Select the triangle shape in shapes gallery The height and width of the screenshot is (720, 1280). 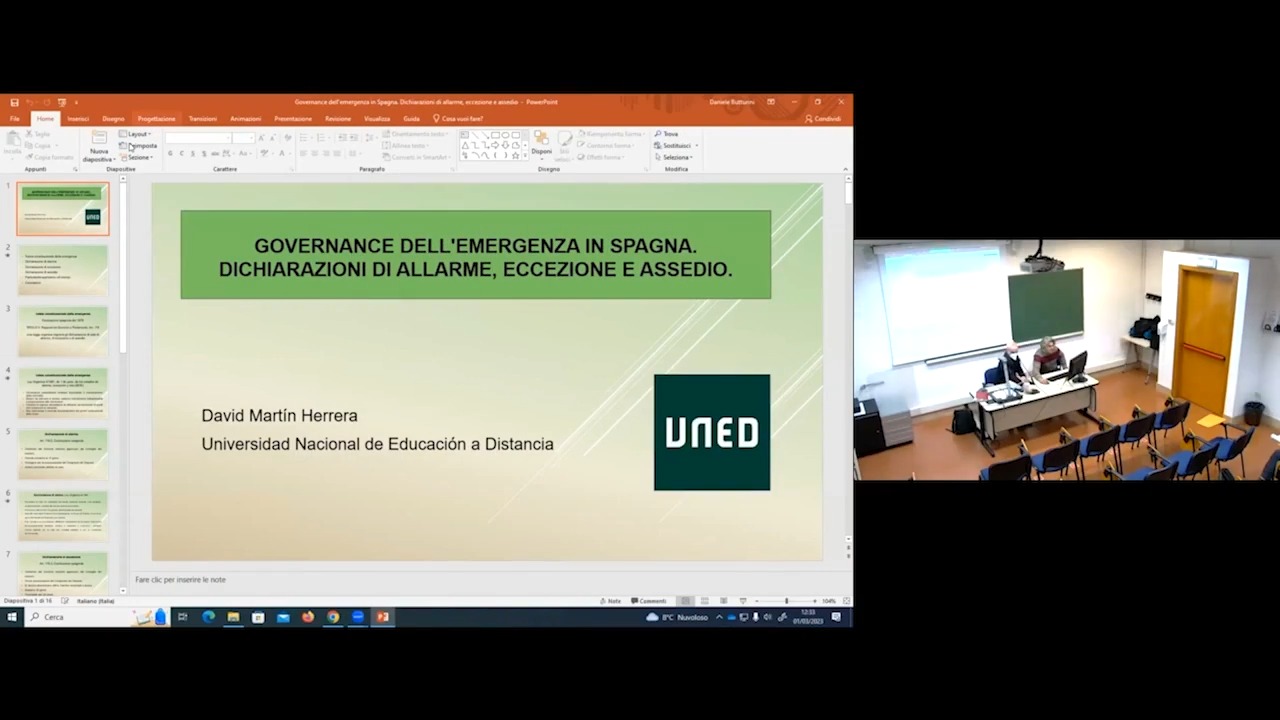(465, 145)
